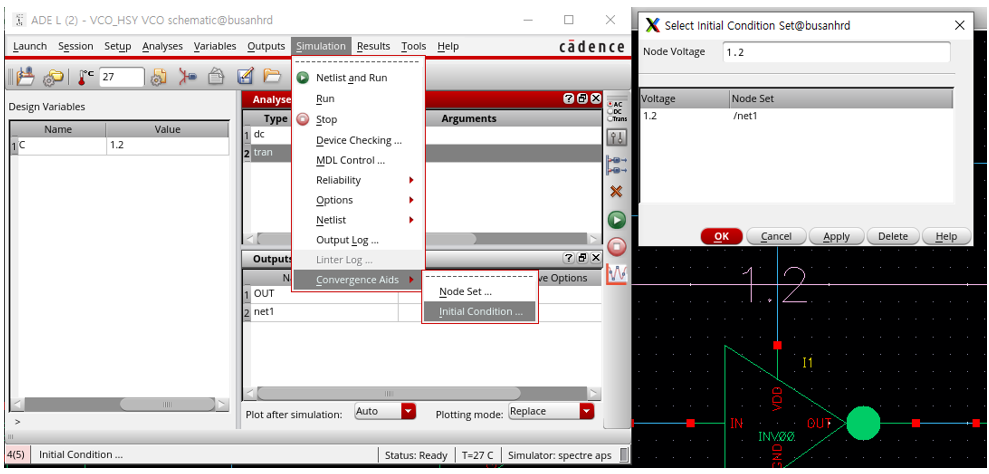Click the OUT row in Outputs
The width and height of the screenshot is (989, 474).
tap(423, 294)
